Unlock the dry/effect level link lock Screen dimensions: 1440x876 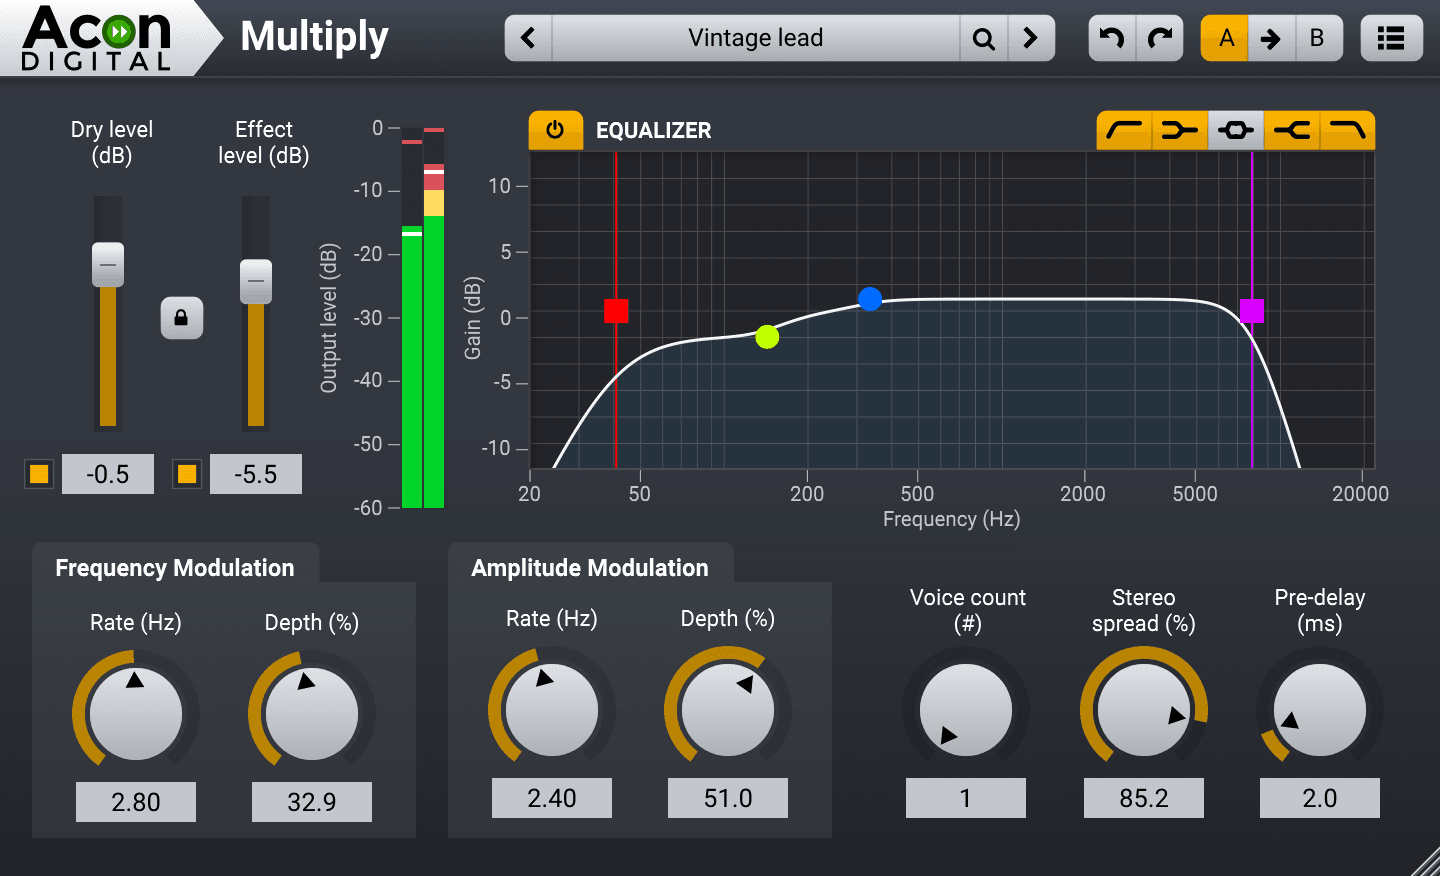(x=182, y=318)
